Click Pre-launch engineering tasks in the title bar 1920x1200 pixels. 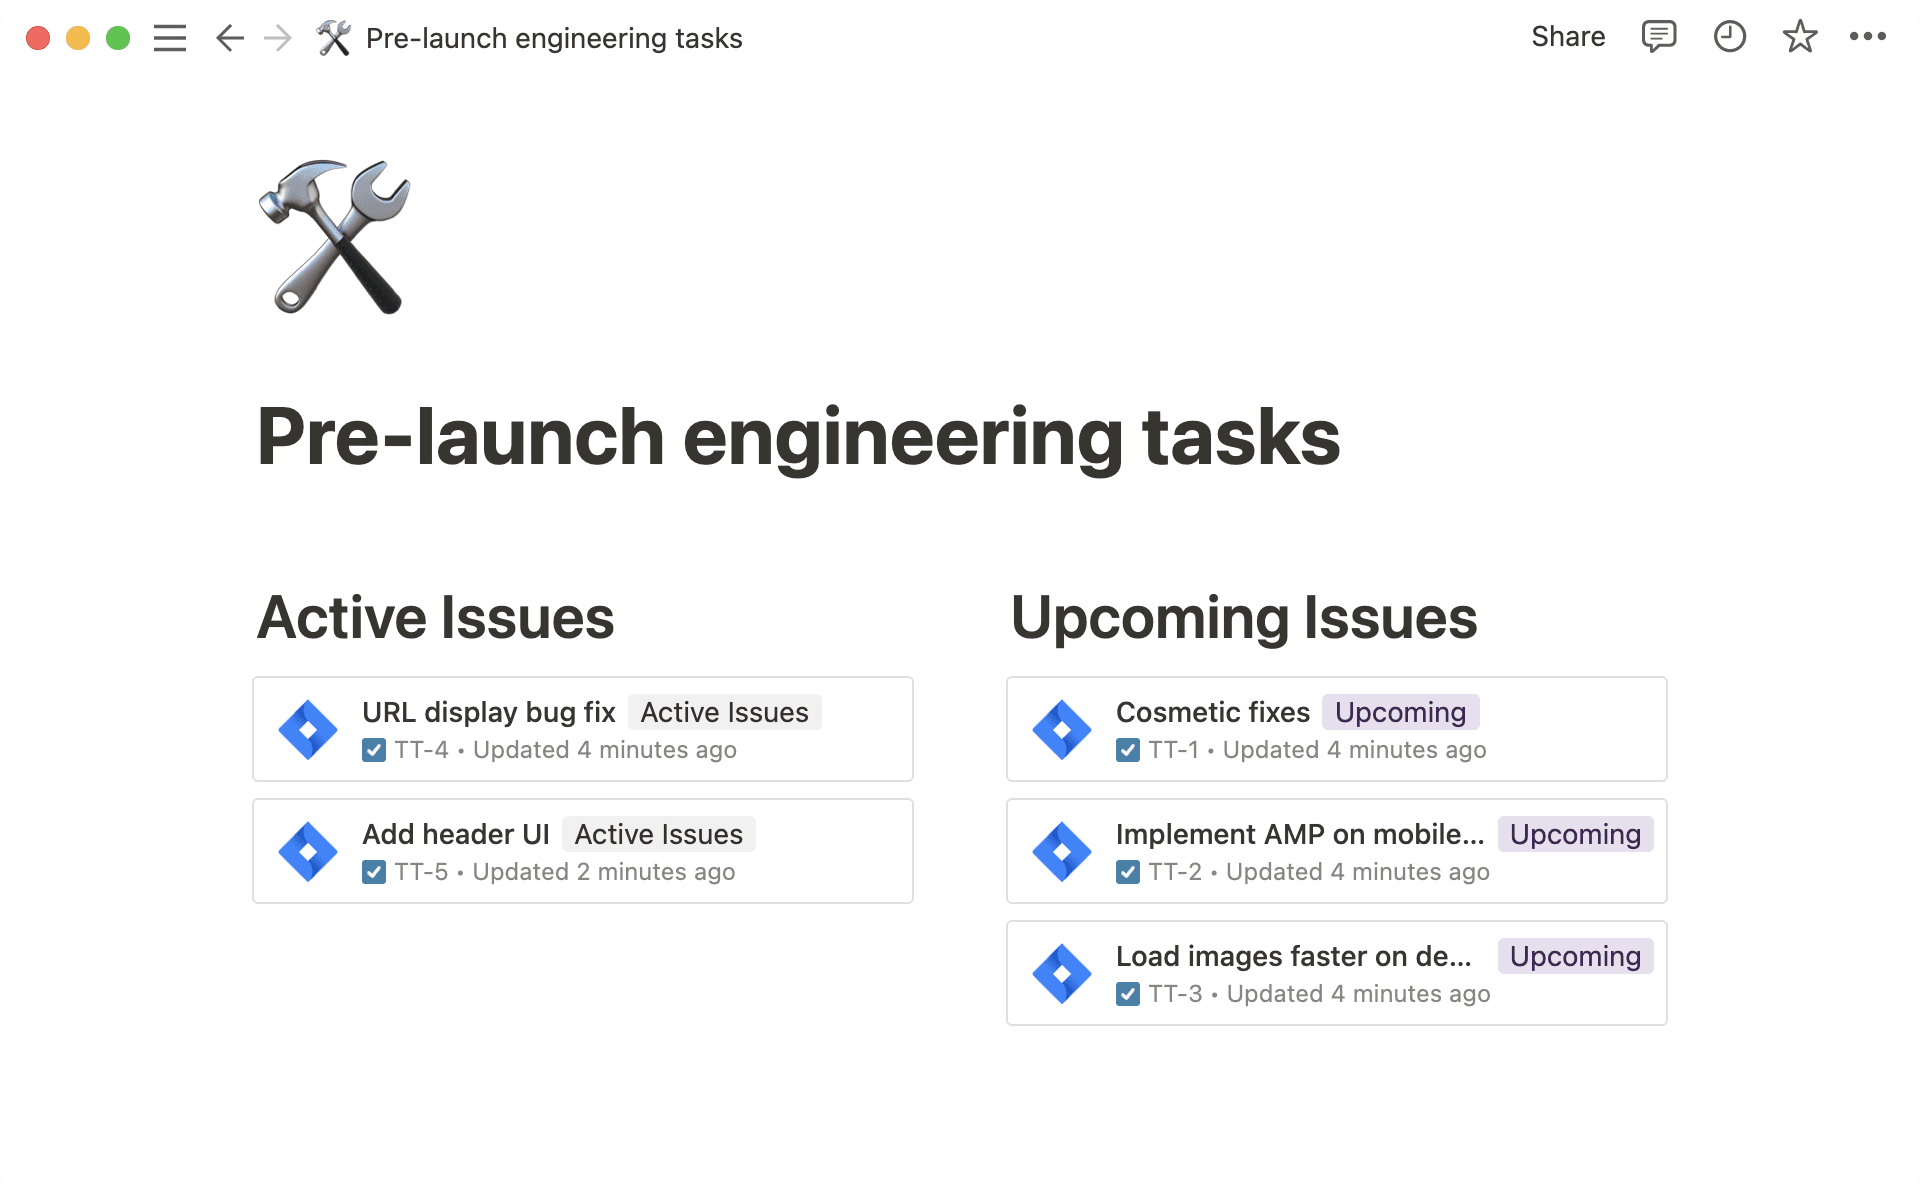coord(553,37)
